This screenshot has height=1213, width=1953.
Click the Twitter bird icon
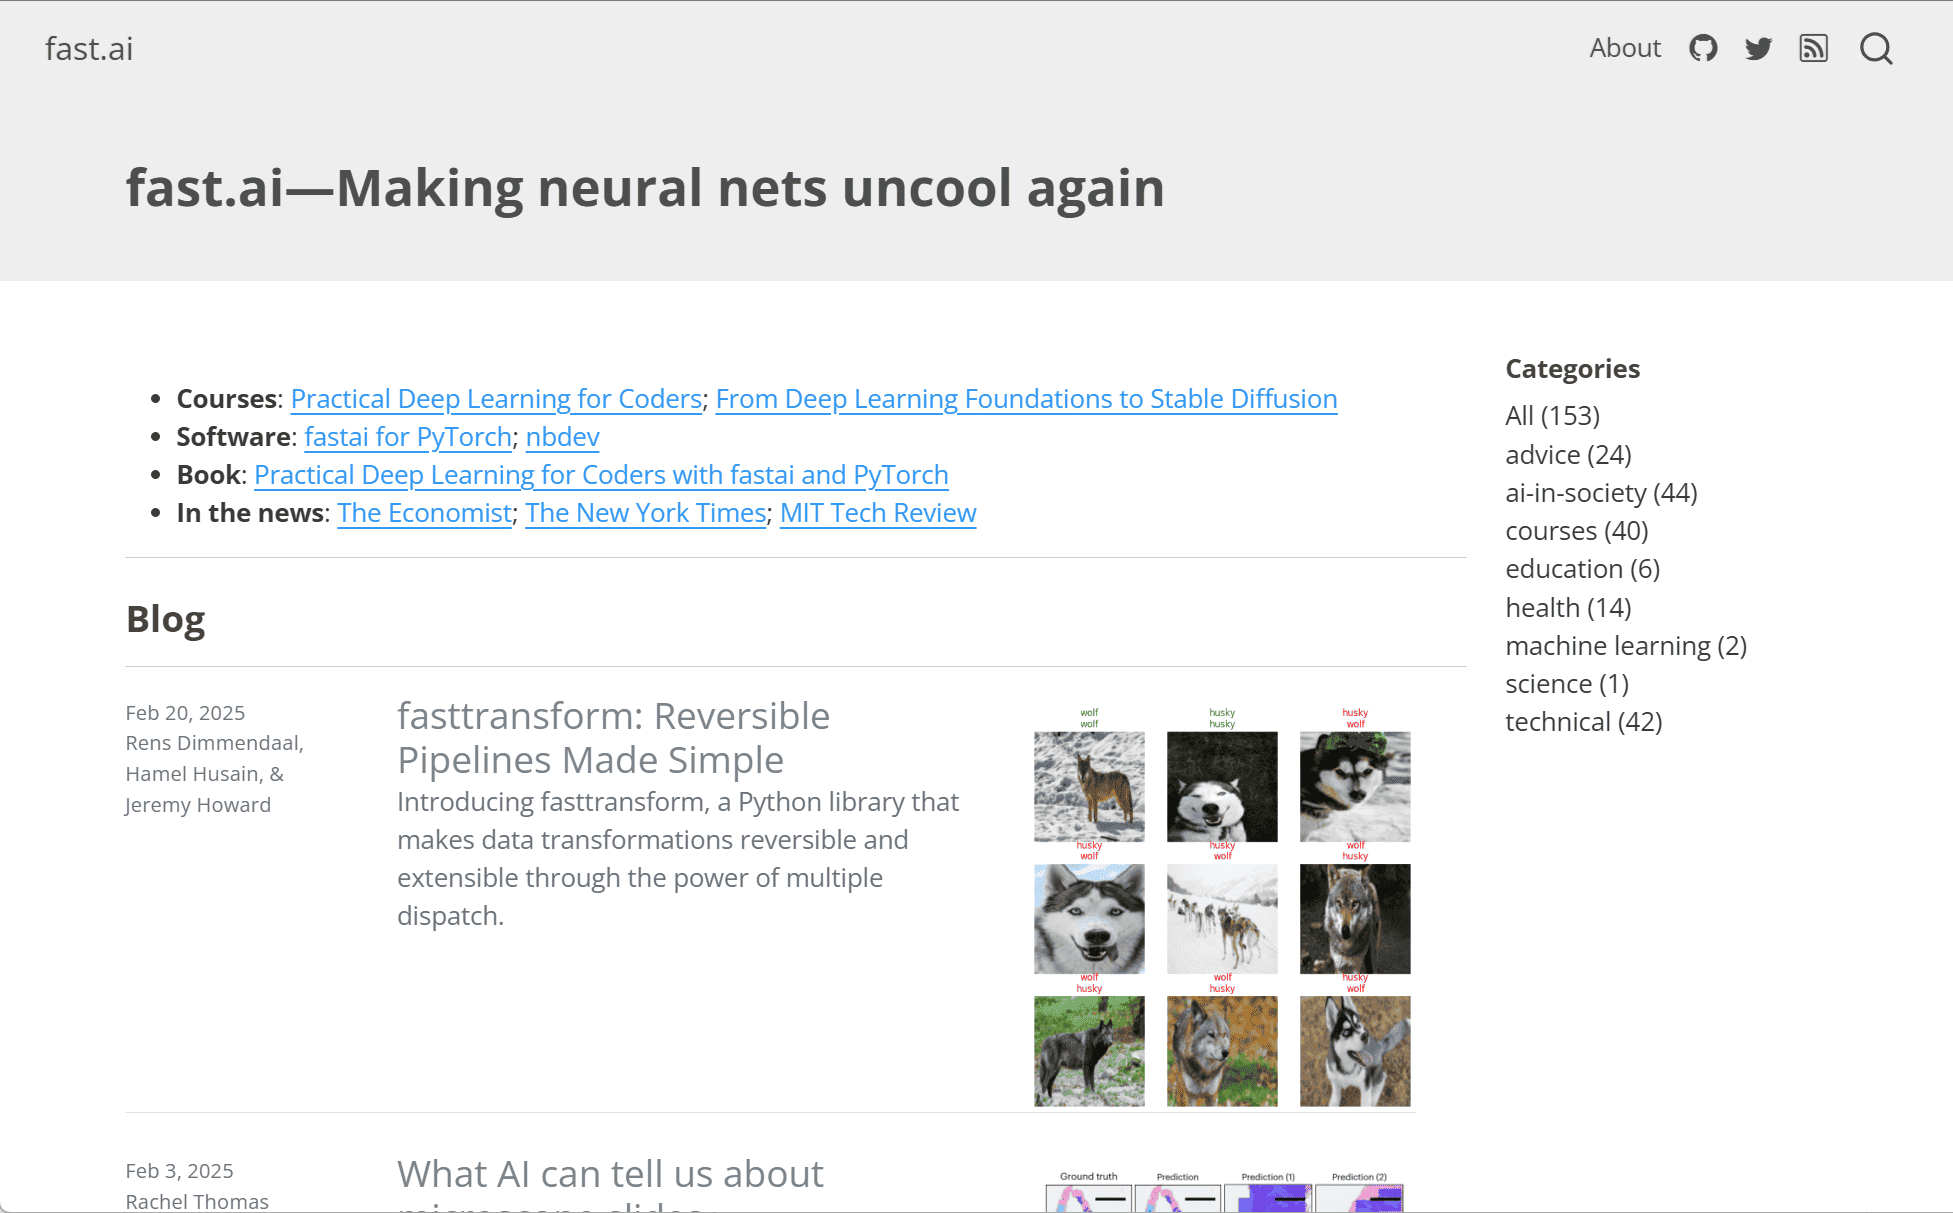click(1758, 48)
